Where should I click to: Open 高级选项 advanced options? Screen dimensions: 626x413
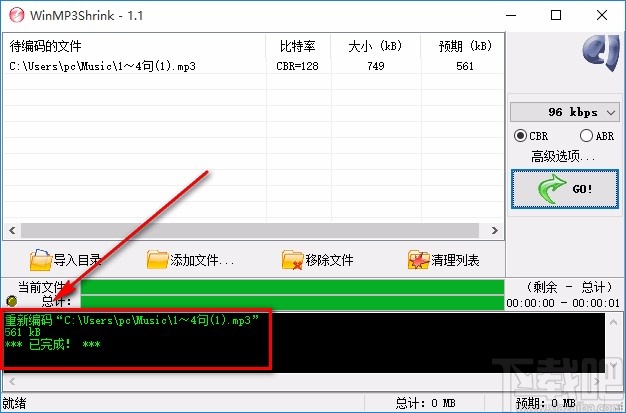coord(563,156)
